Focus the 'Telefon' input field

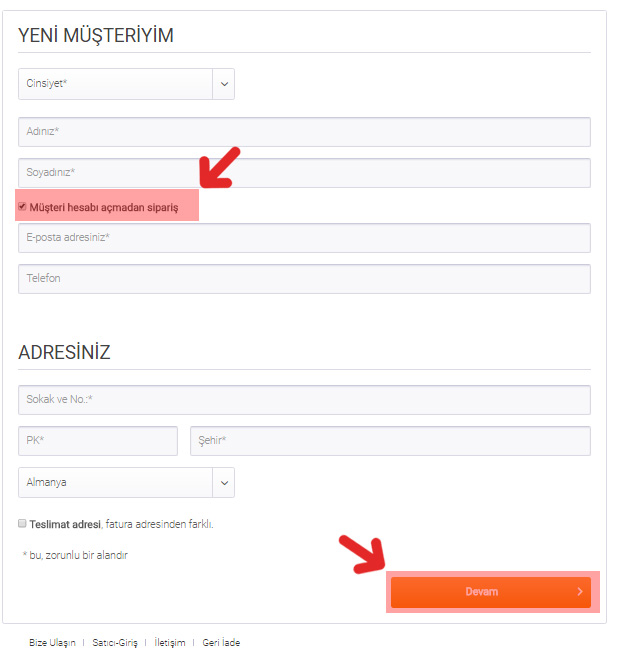(304, 278)
